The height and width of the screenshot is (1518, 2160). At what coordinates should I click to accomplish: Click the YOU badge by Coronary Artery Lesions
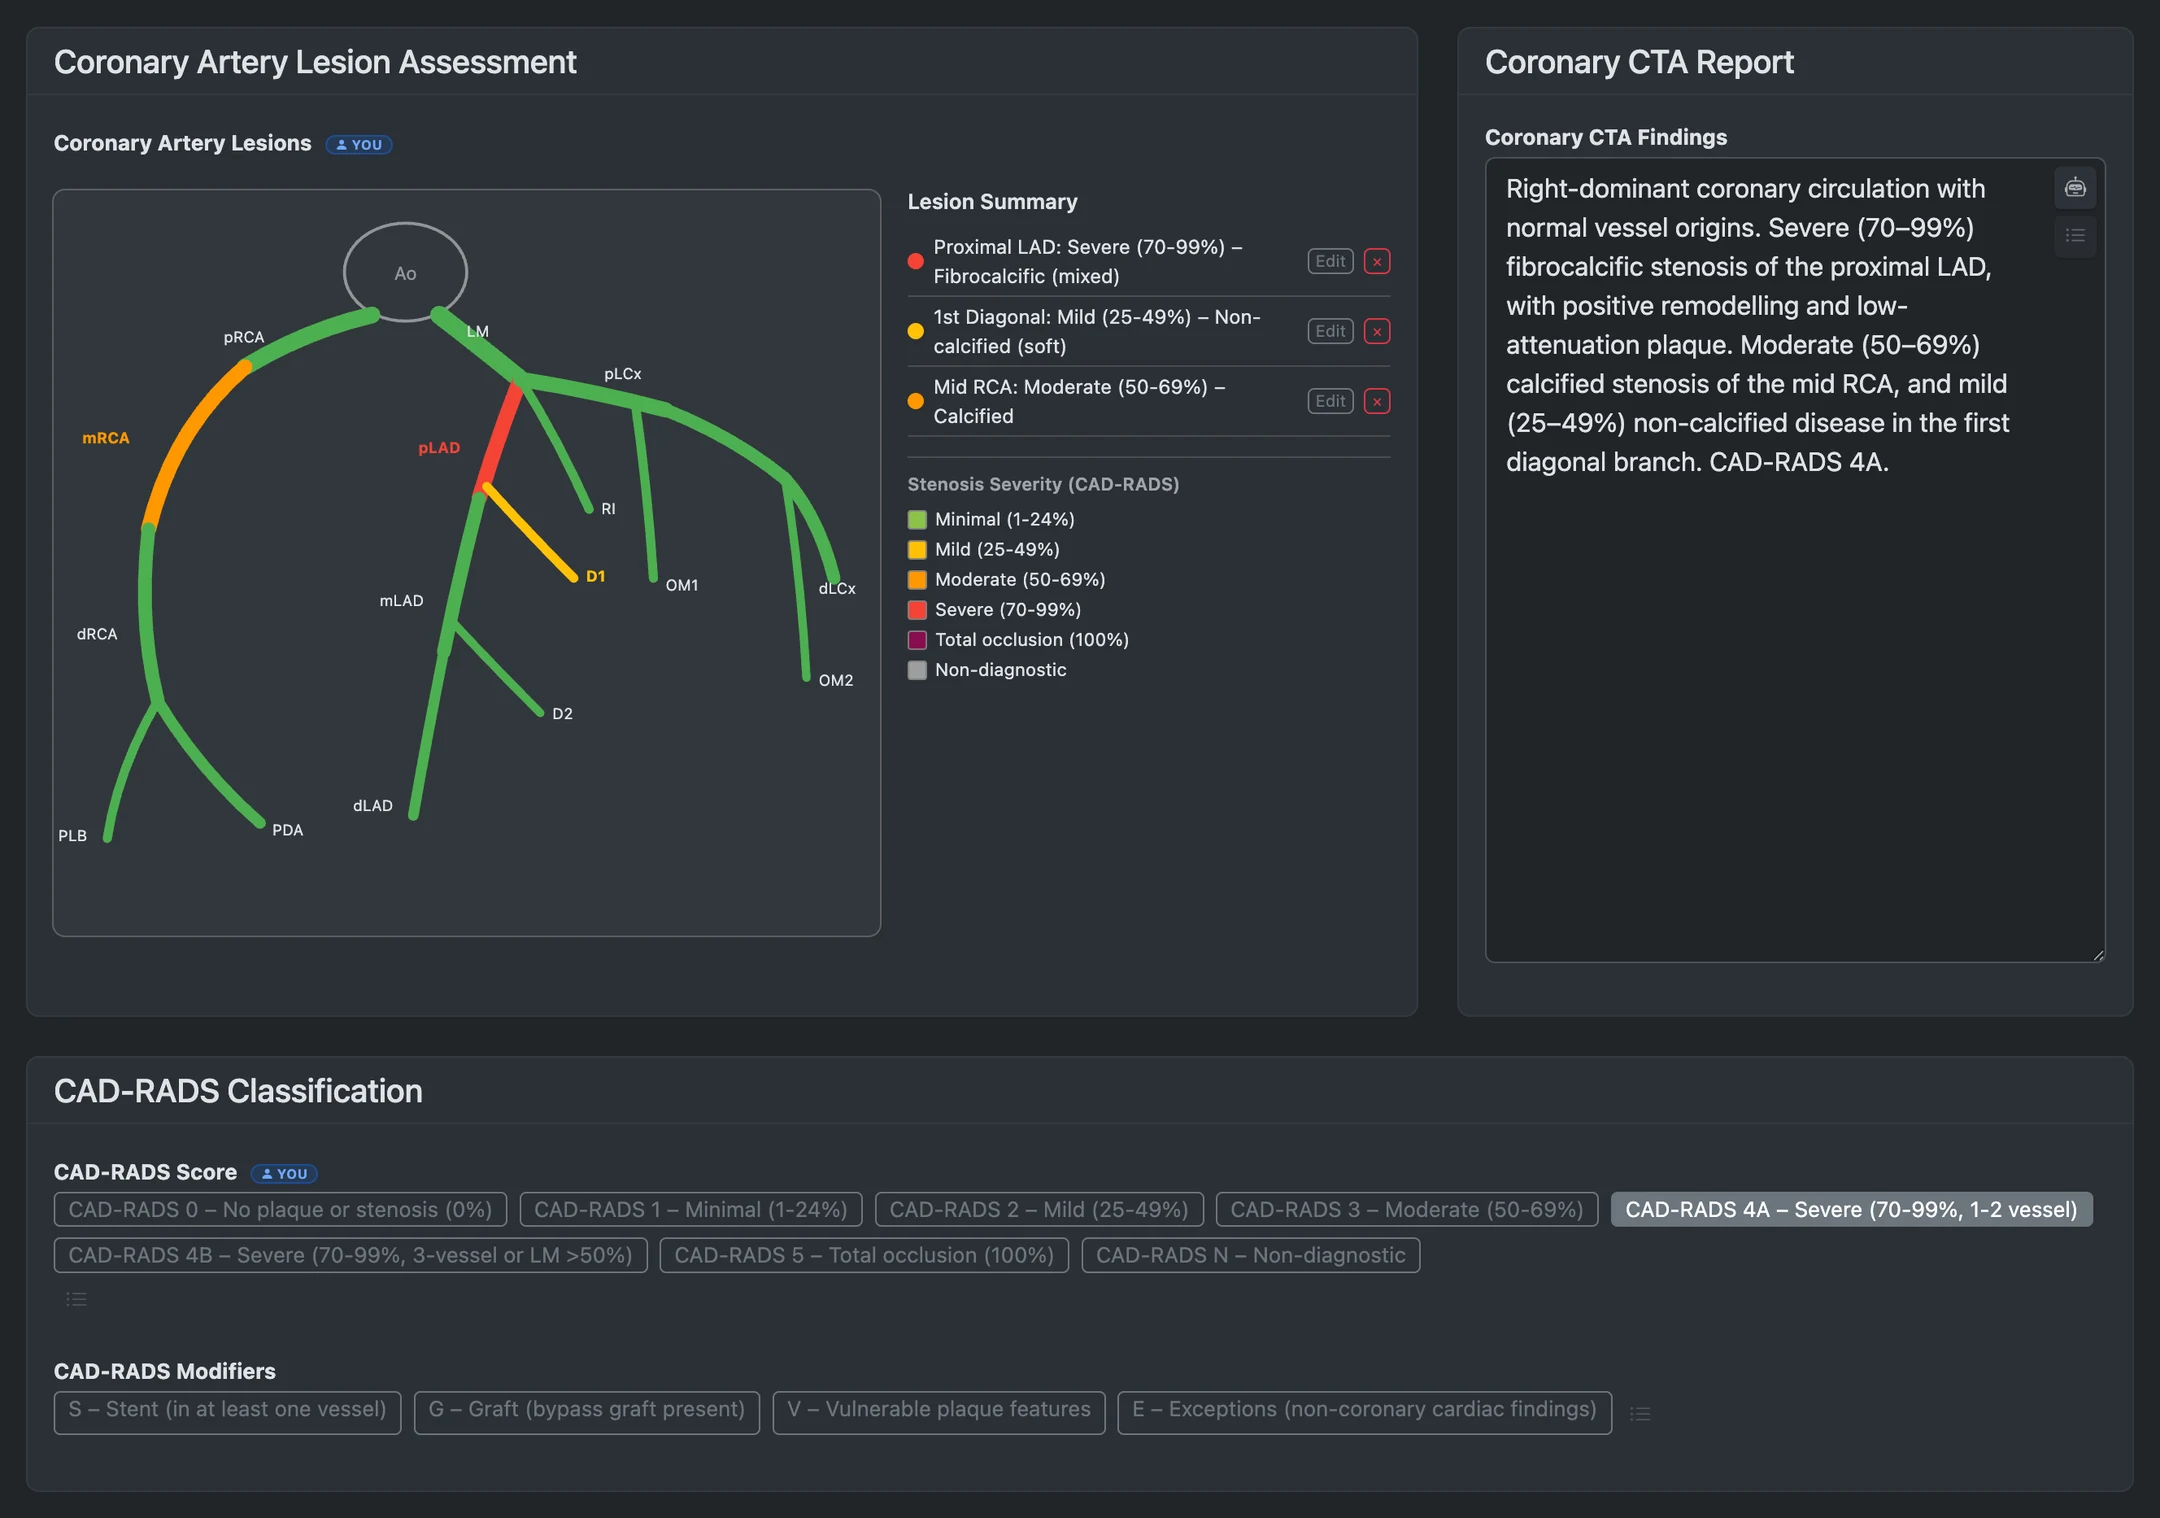click(359, 144)
